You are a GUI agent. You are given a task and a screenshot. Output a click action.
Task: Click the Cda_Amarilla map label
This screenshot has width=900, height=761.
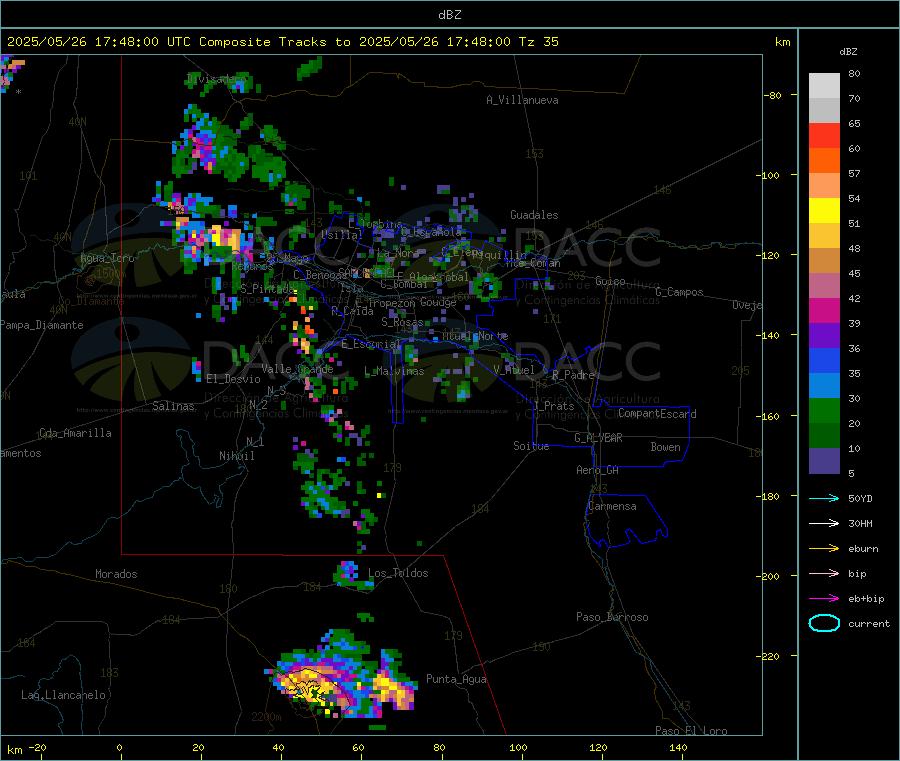75,433
